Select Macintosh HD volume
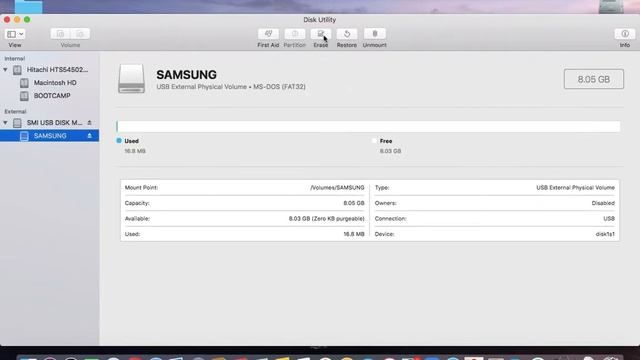This screenshot has width=640, height=360. click(55, 83)
